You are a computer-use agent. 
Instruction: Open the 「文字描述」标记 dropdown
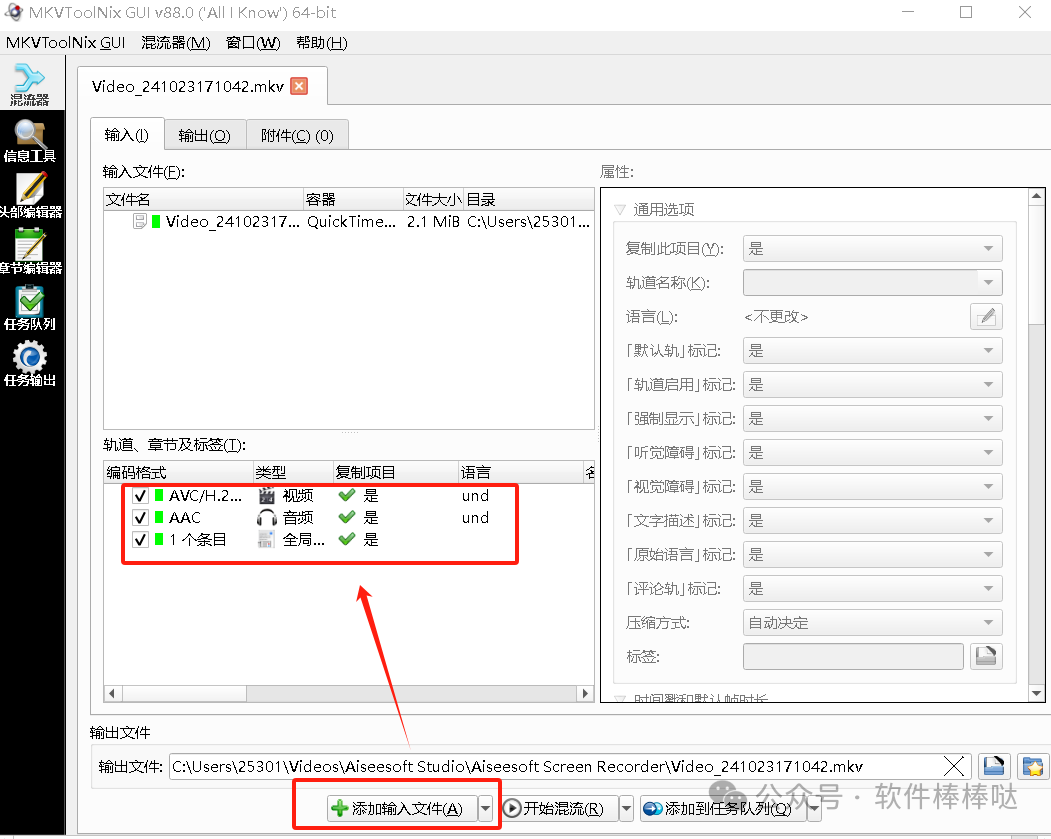point(872,521)
